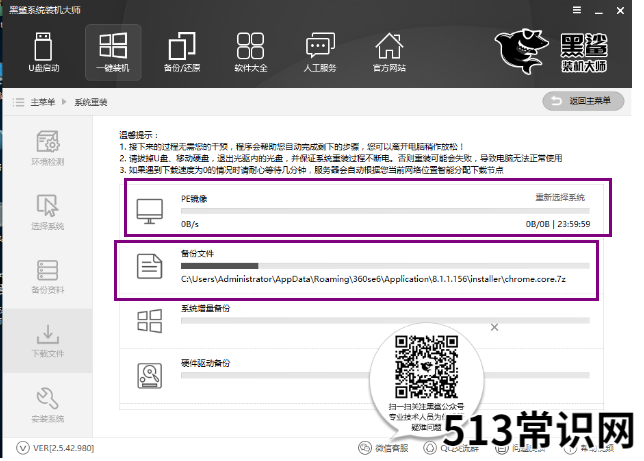Close the QR code popup bubble
The width and height of the screenshot is (644, 461).
pyautogui.click(x=494, y=327)
